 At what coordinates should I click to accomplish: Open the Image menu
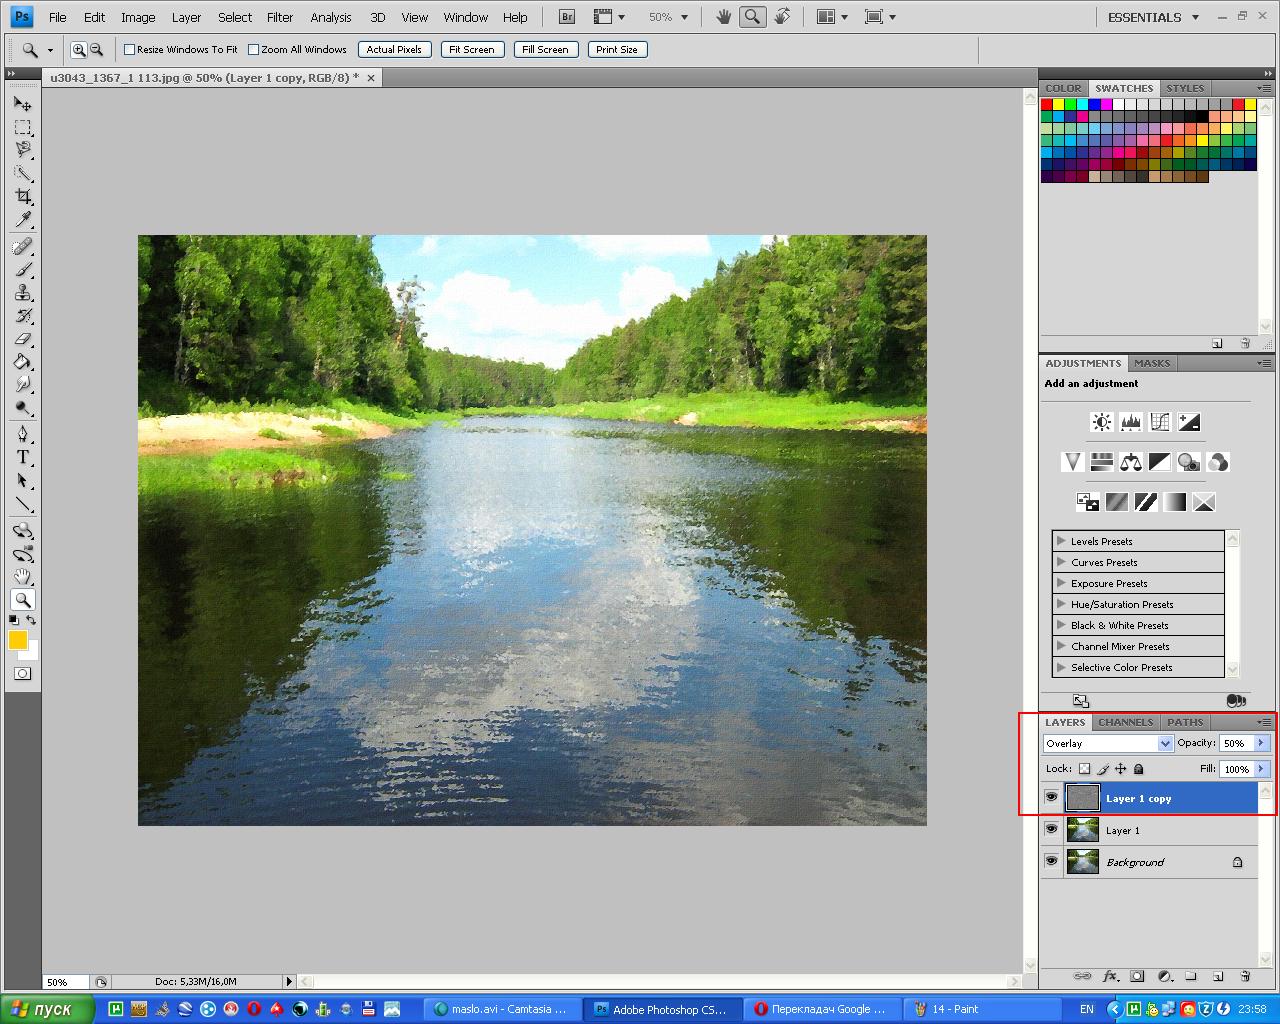click(138, 17)
